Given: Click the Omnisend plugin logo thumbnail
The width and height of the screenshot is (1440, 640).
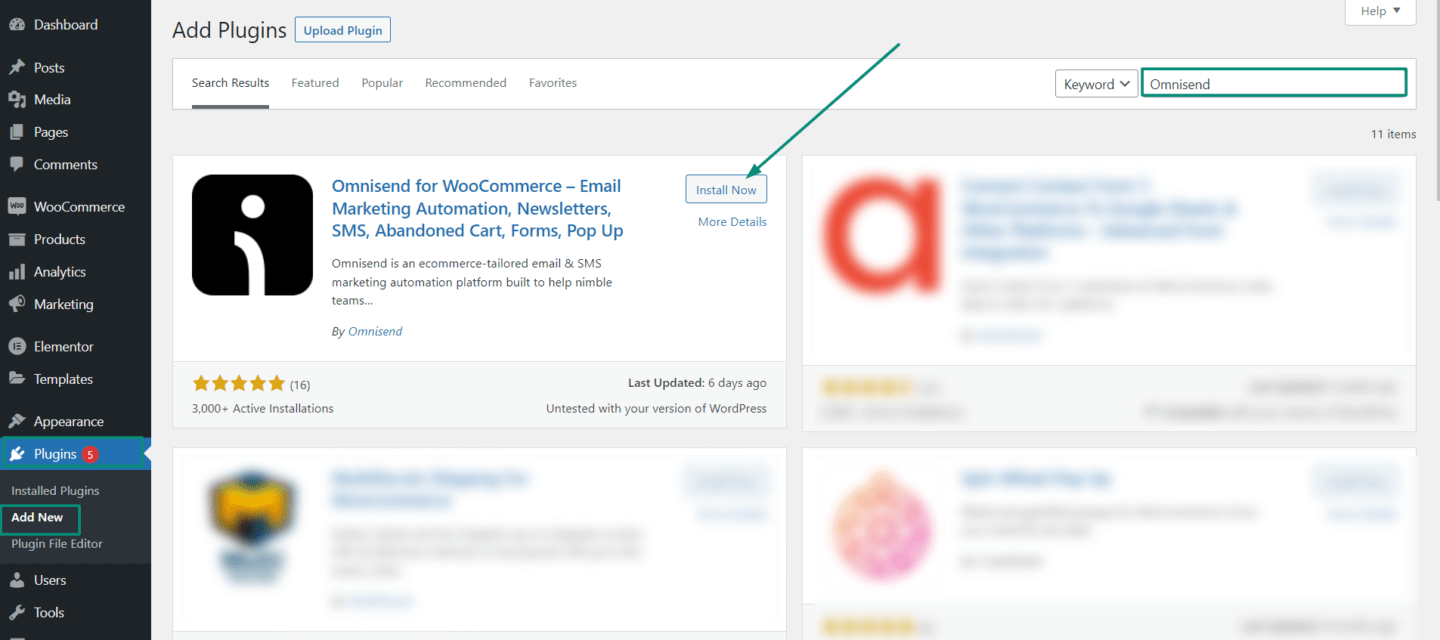Looking at the screenshot, I should 252,235.
